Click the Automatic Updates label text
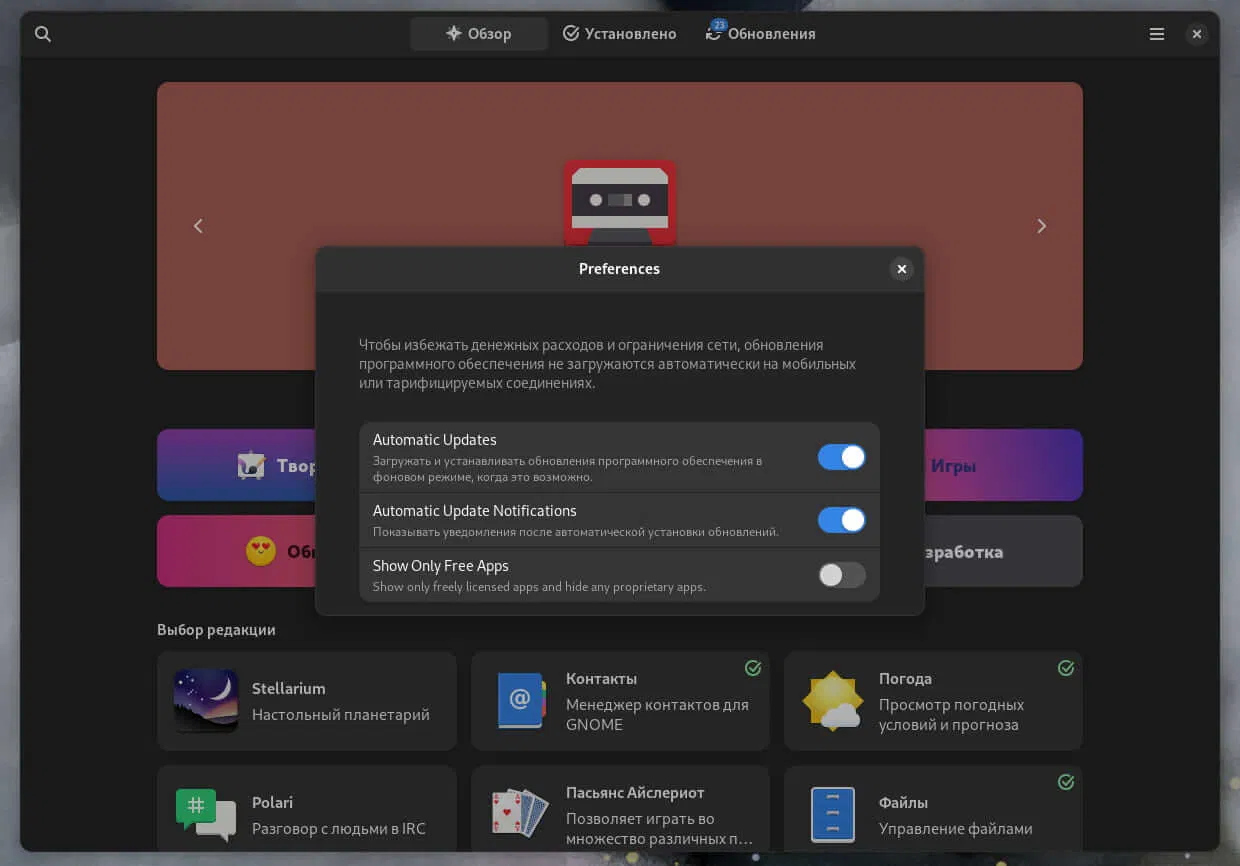The height and width of the screenshot is (866, 1240). (x=435, y=440)
